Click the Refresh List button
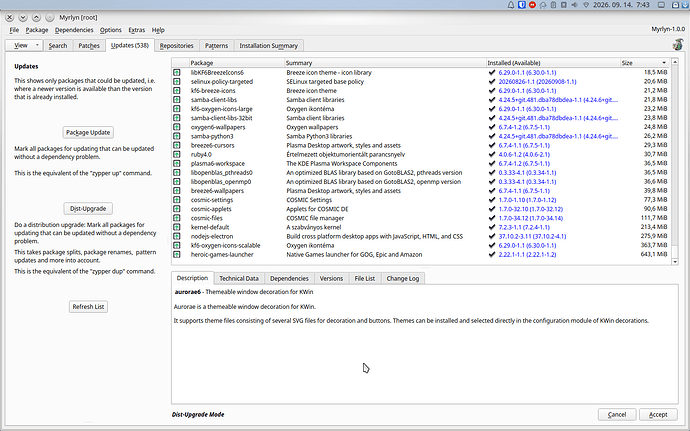The height and width of the screenshot is (431, 690). point(88,307)
